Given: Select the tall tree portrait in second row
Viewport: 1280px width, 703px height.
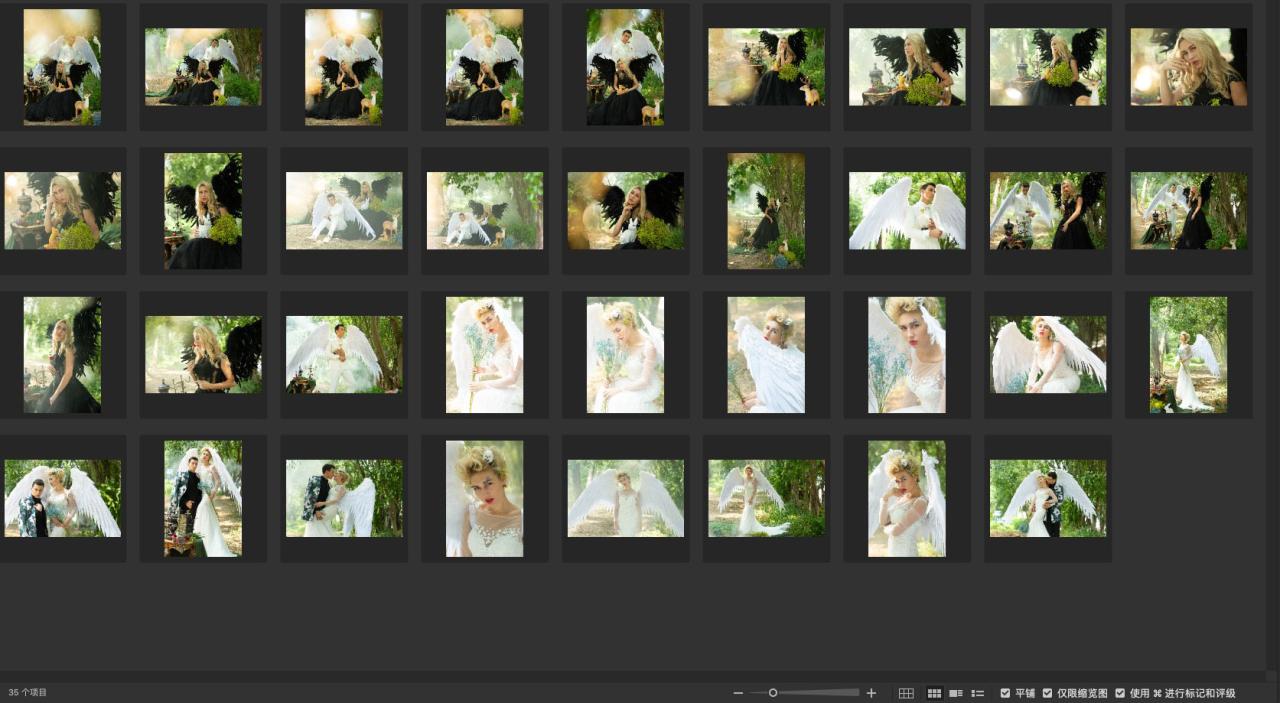Looking at the screenshot, I should click(x=766, y=211).
